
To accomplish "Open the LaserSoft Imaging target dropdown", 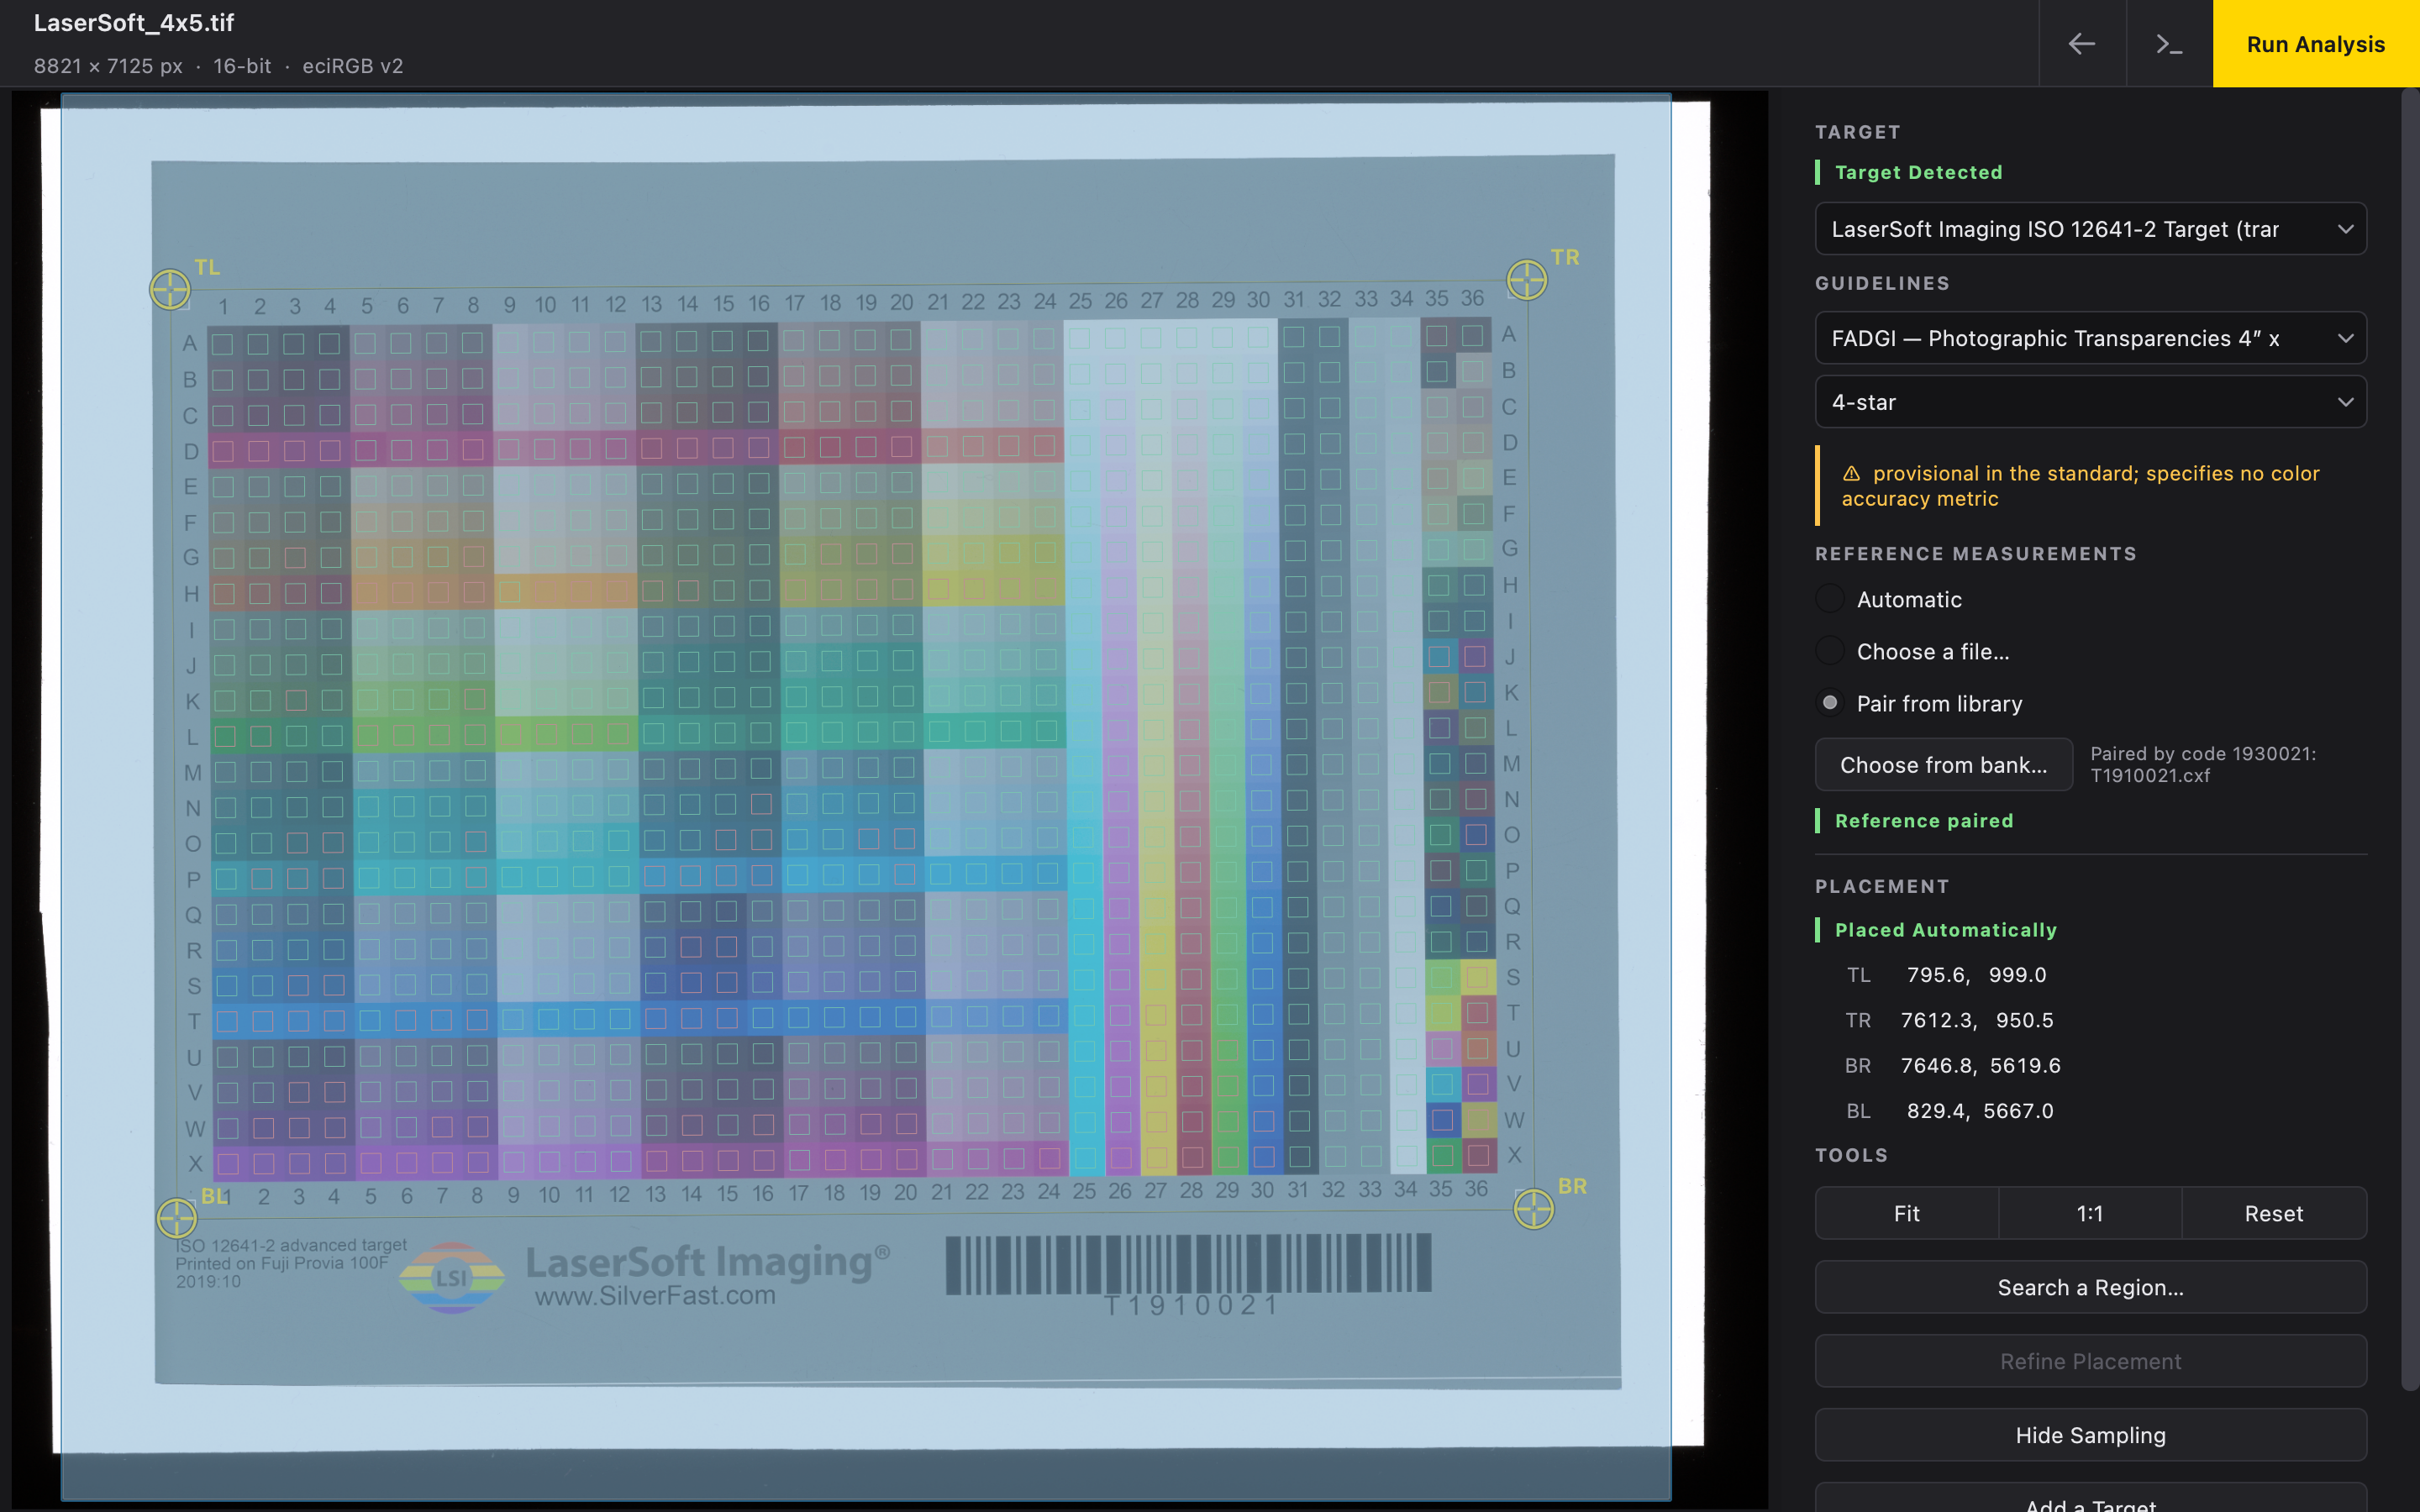I will (x=2090, y=229).
